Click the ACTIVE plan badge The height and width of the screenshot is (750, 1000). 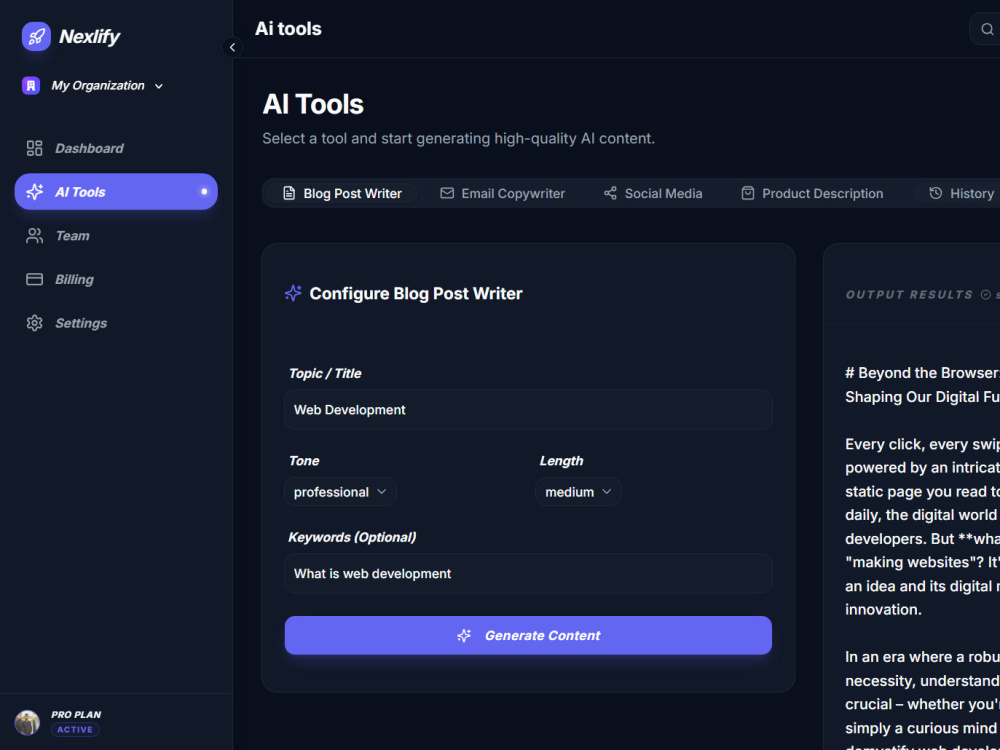pyautogui.click(x=75, y=730)
